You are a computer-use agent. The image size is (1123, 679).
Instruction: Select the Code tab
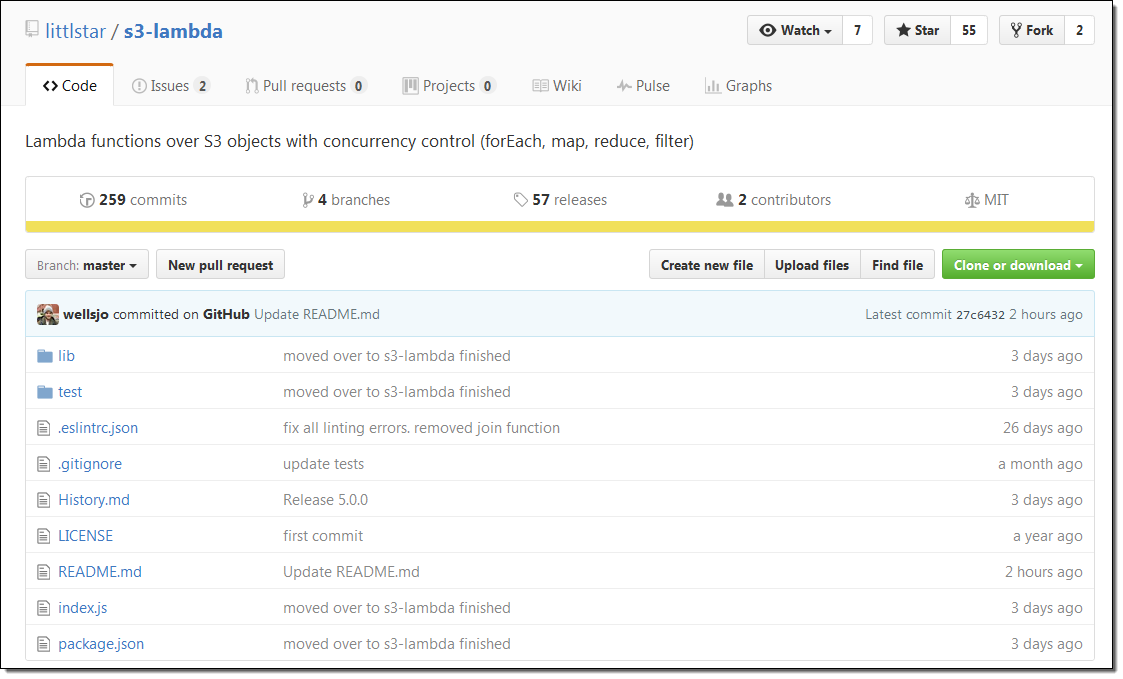pos(69,86)
